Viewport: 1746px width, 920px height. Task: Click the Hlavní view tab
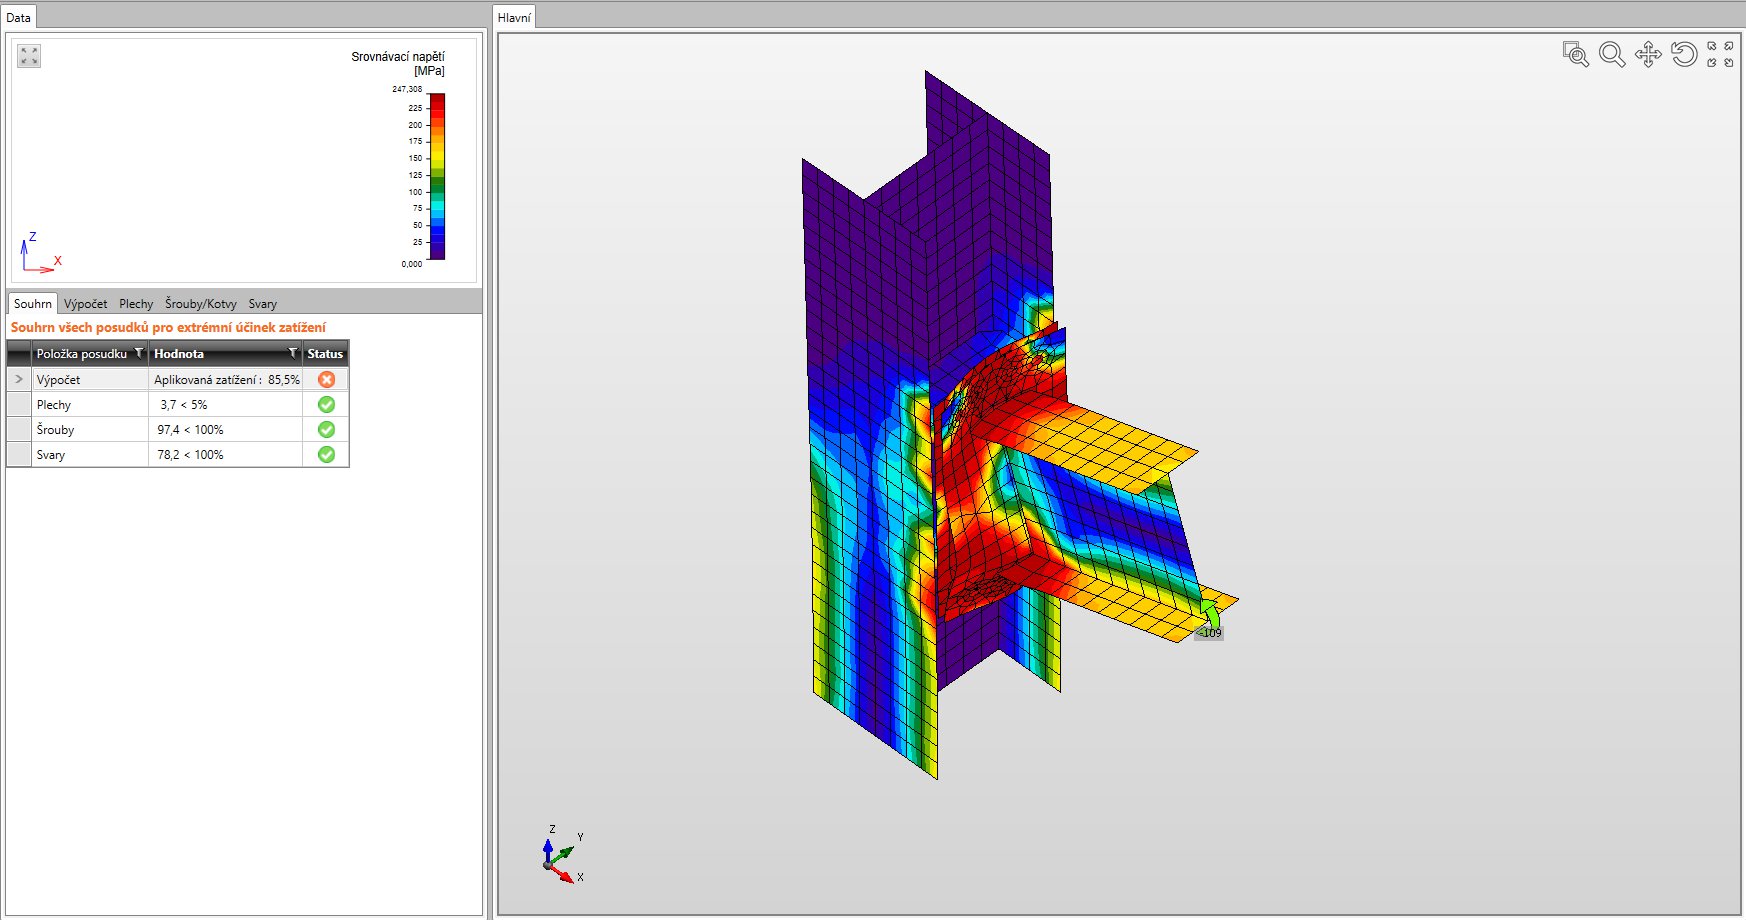pos(514,17)
